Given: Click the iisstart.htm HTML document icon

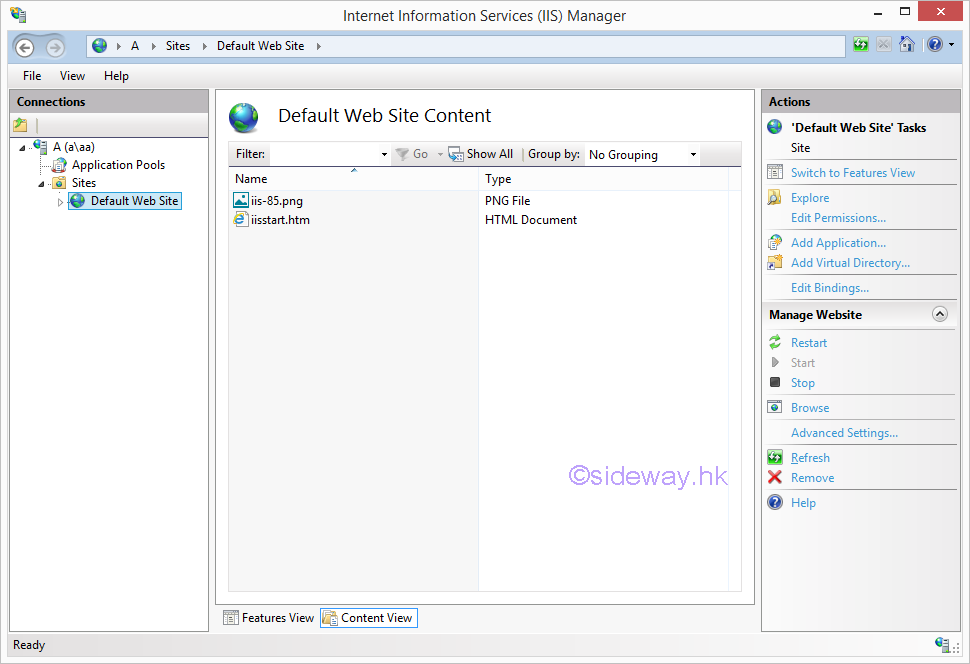Looking at the screenshot, I should coord(241,219).
